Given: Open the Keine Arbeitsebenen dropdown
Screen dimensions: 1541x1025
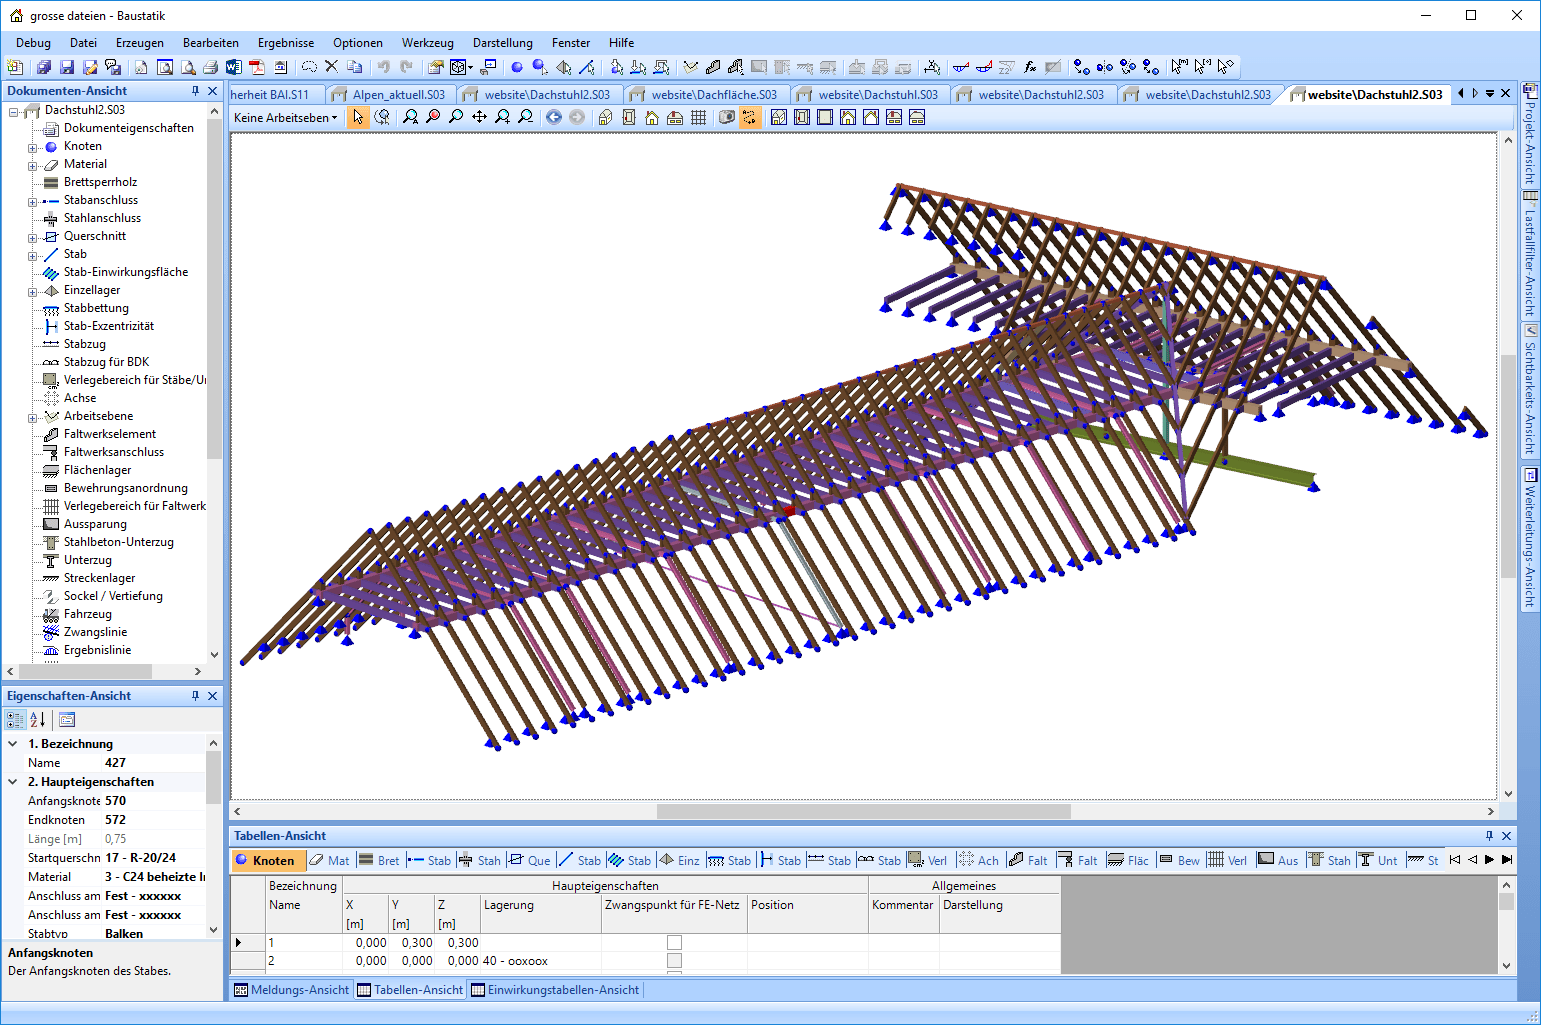Looking at the screenshot, I should [285, 117].
